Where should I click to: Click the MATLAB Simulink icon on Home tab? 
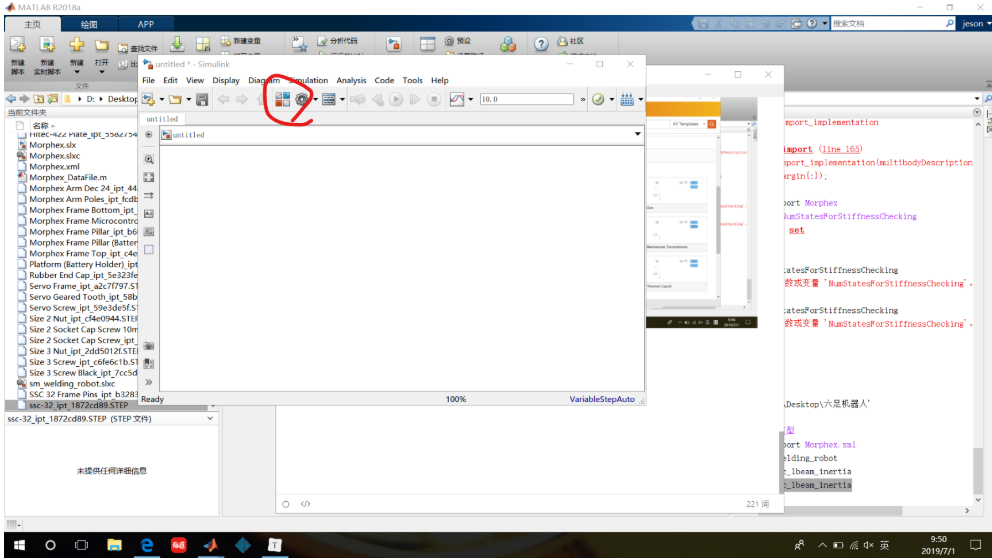coord(394,44)
